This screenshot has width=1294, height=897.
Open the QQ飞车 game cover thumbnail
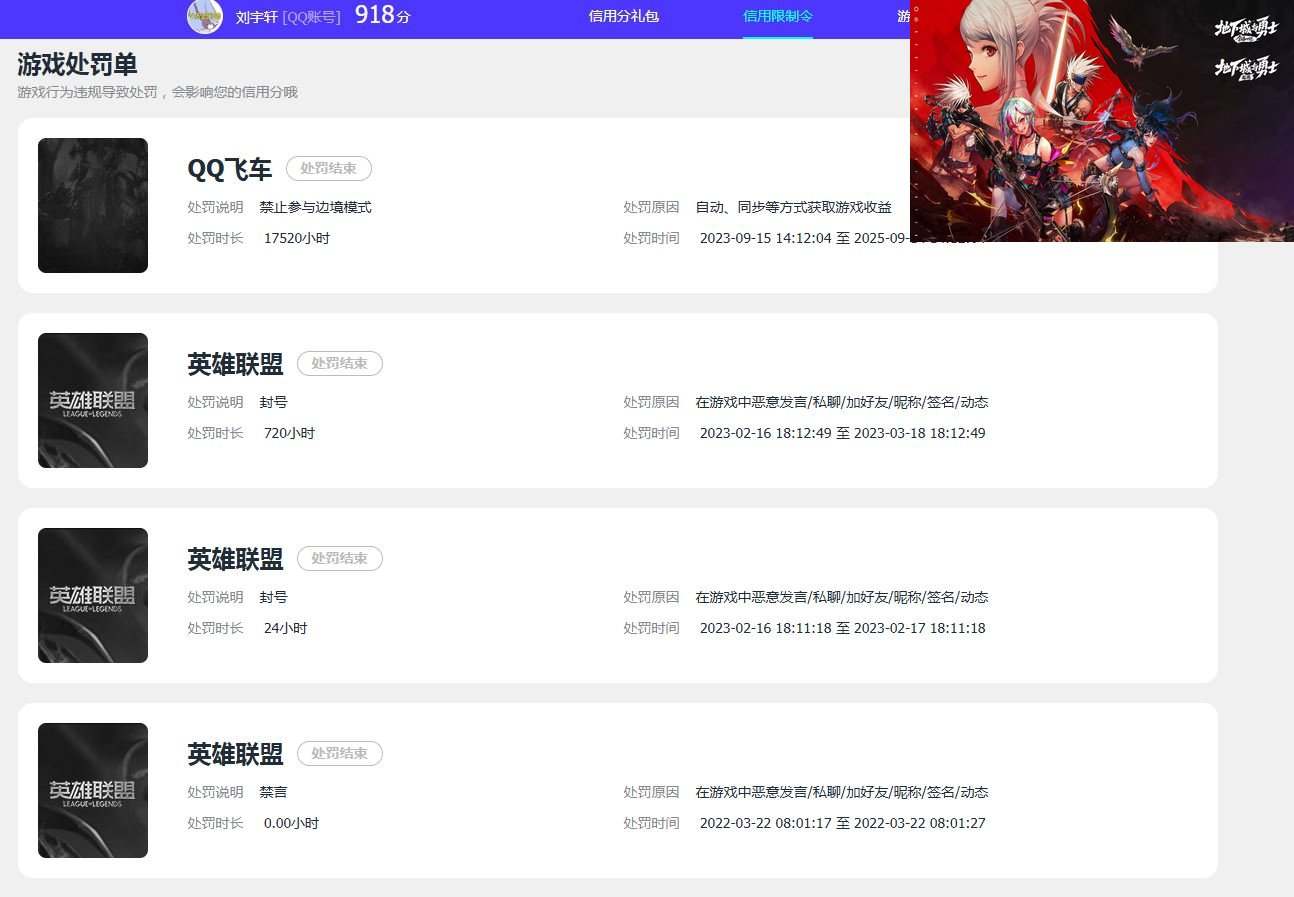(x=93, y=205)
